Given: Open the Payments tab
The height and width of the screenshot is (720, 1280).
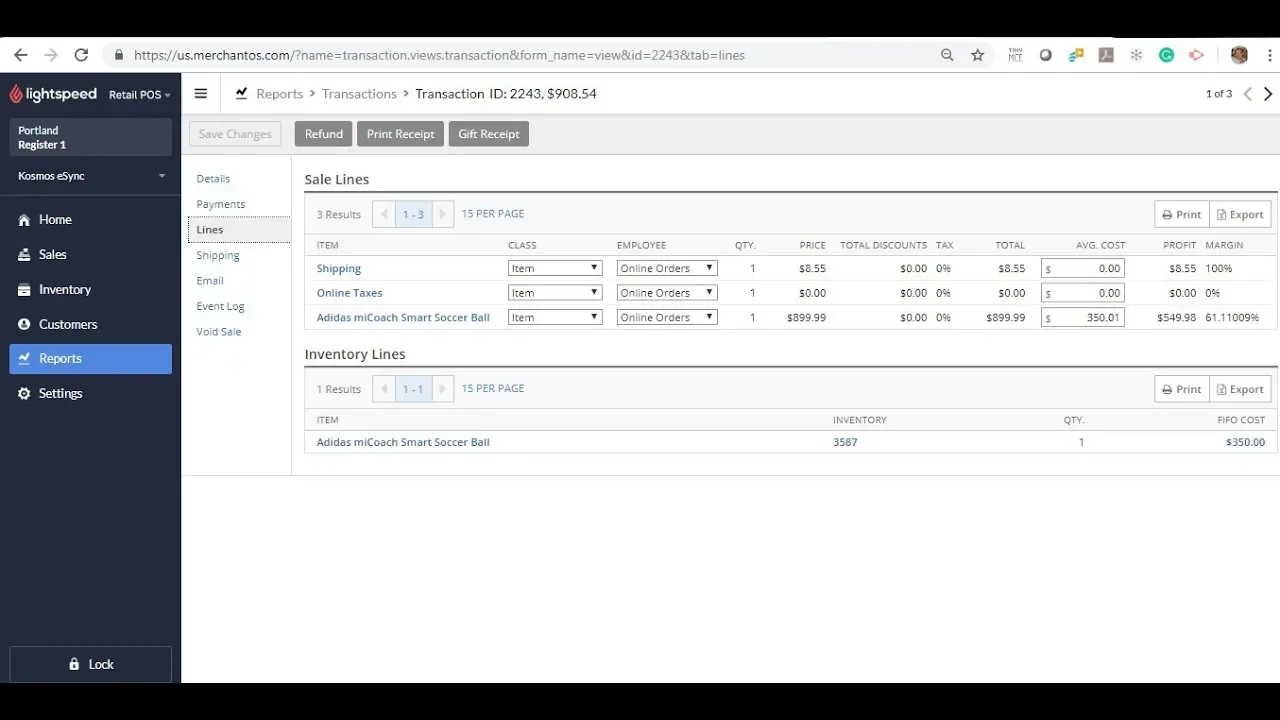Looking at the screenshot, I should pos(221,204).
